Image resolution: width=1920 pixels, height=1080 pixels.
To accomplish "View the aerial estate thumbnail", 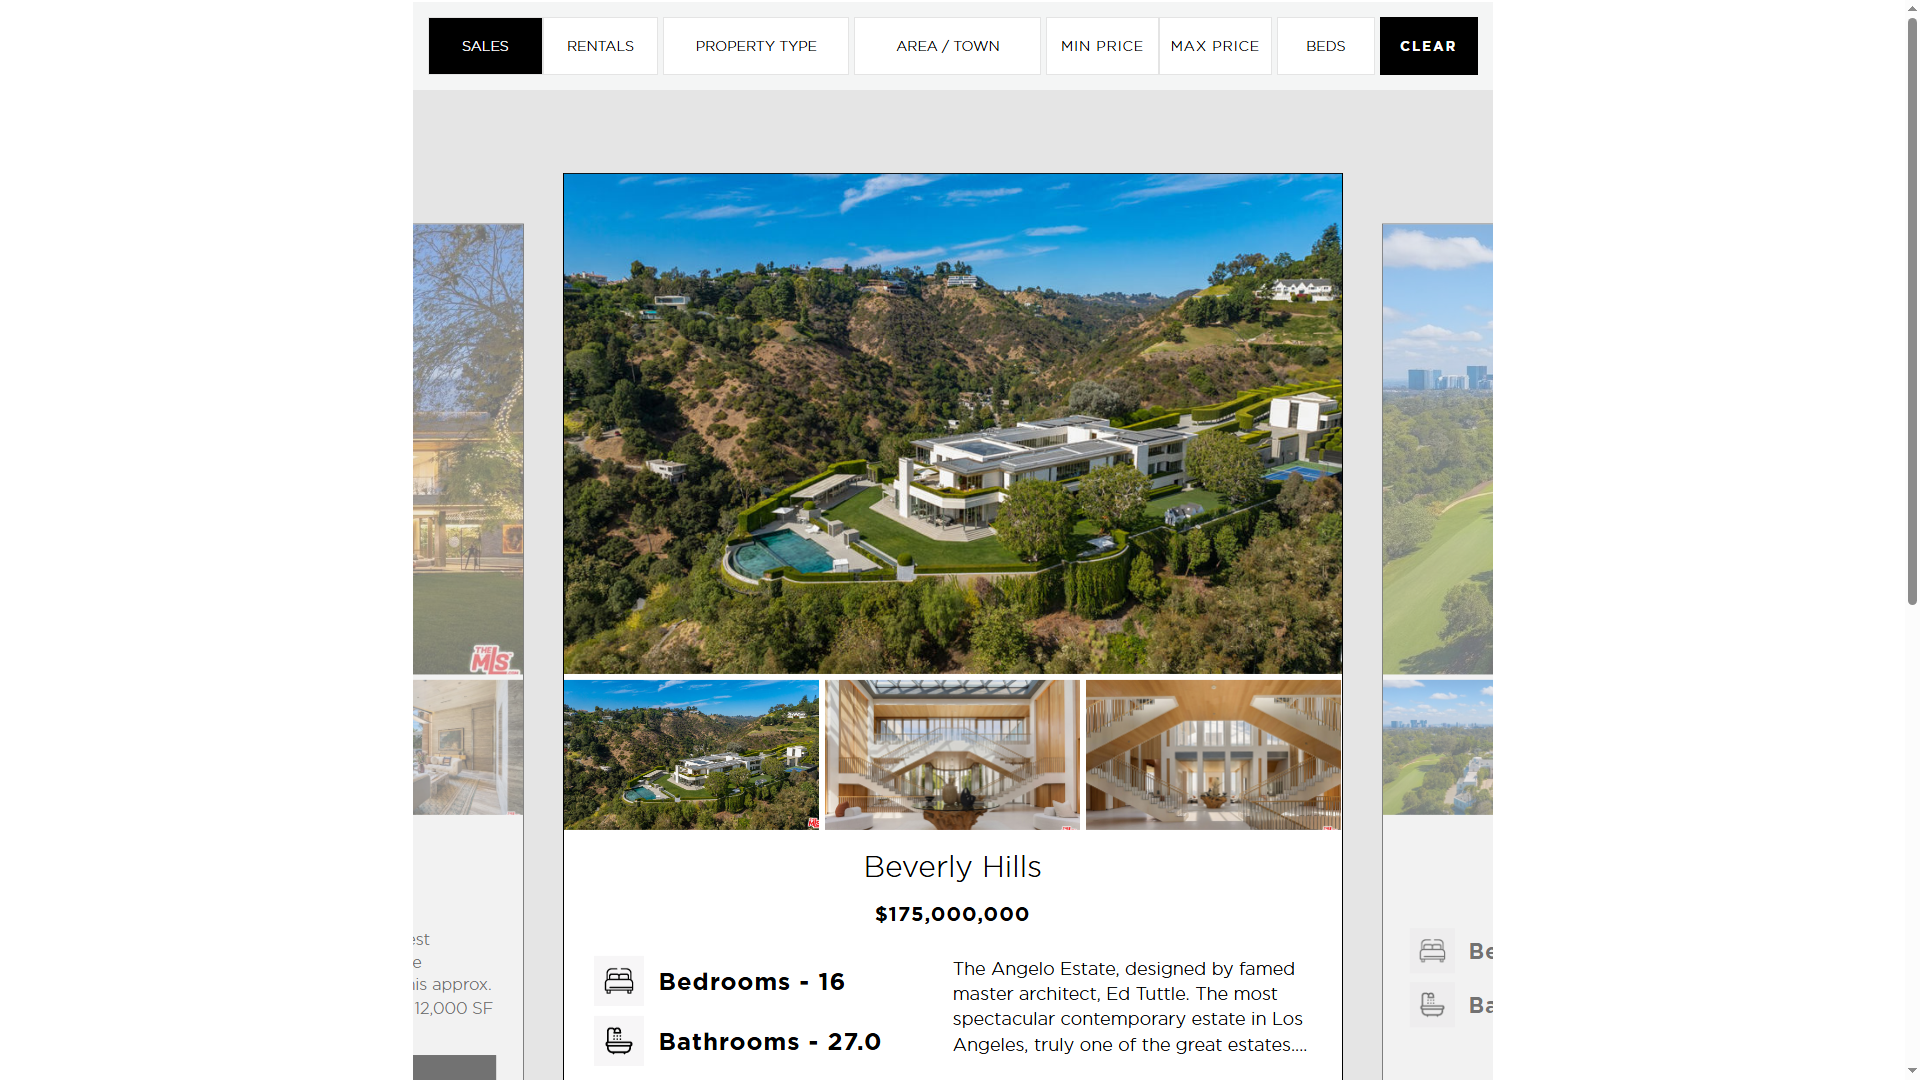I will pos(691,755).
